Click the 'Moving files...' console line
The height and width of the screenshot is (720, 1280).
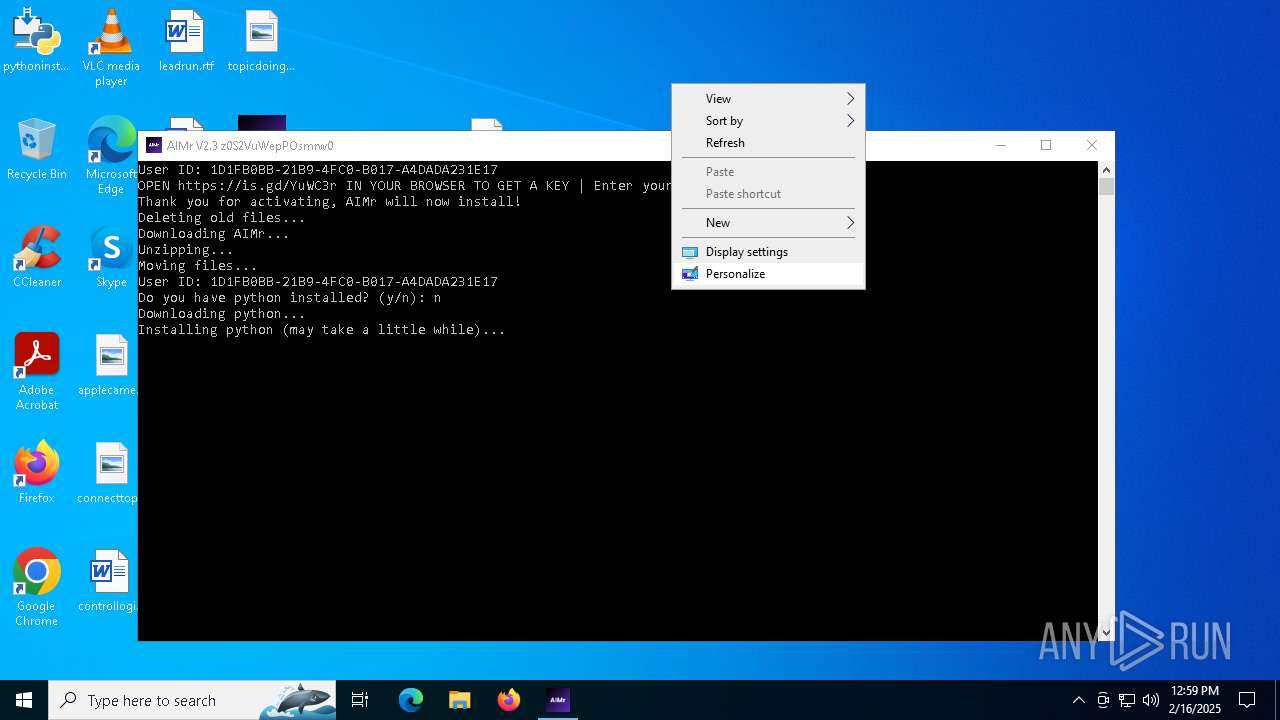click(198, 265)
